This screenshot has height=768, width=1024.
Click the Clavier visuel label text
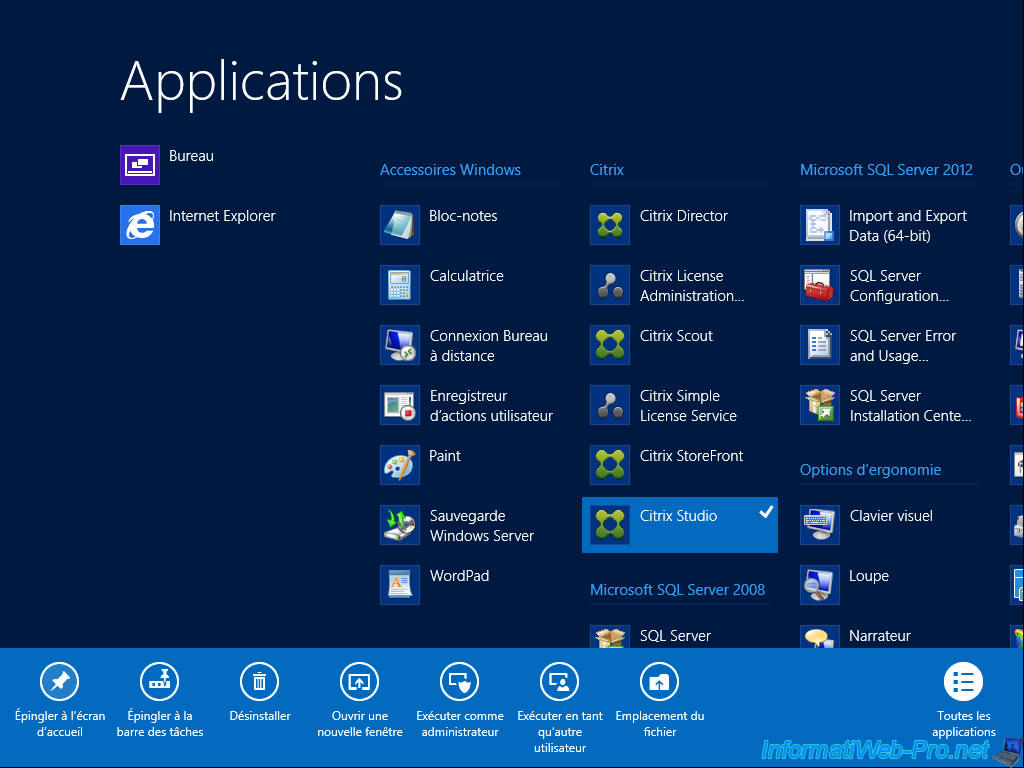pos(891,516)
